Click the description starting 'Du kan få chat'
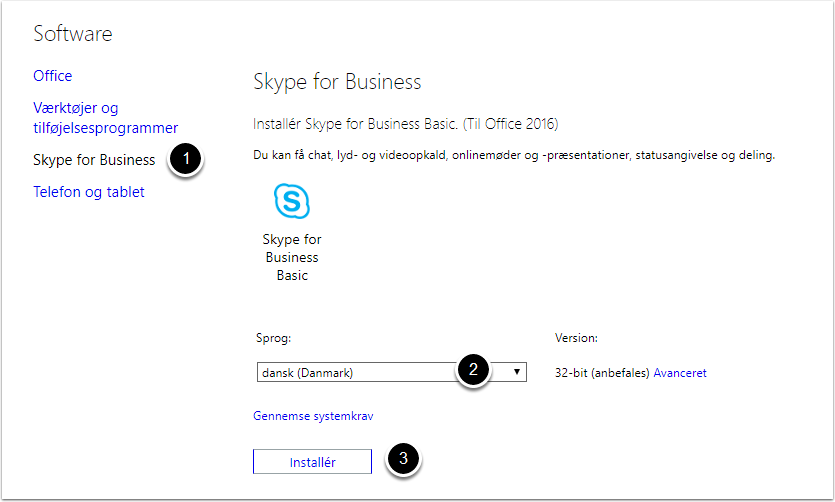Image resolution: width=835 pixels, height=502 pixels. point(514,155)
